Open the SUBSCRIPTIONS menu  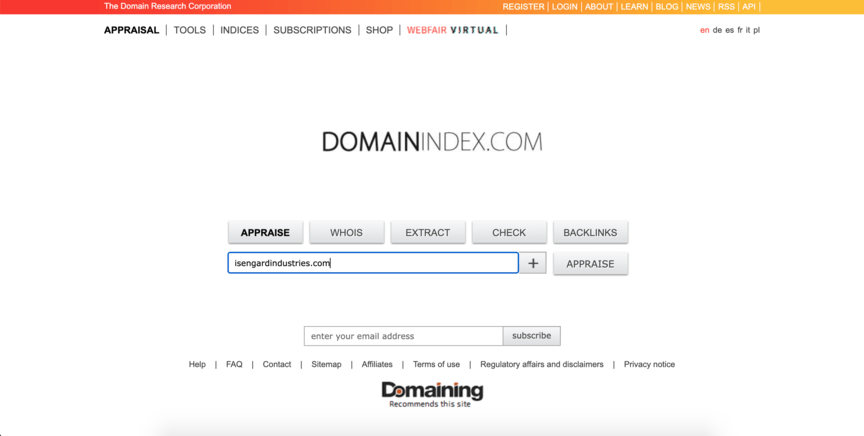click(312, 30)
